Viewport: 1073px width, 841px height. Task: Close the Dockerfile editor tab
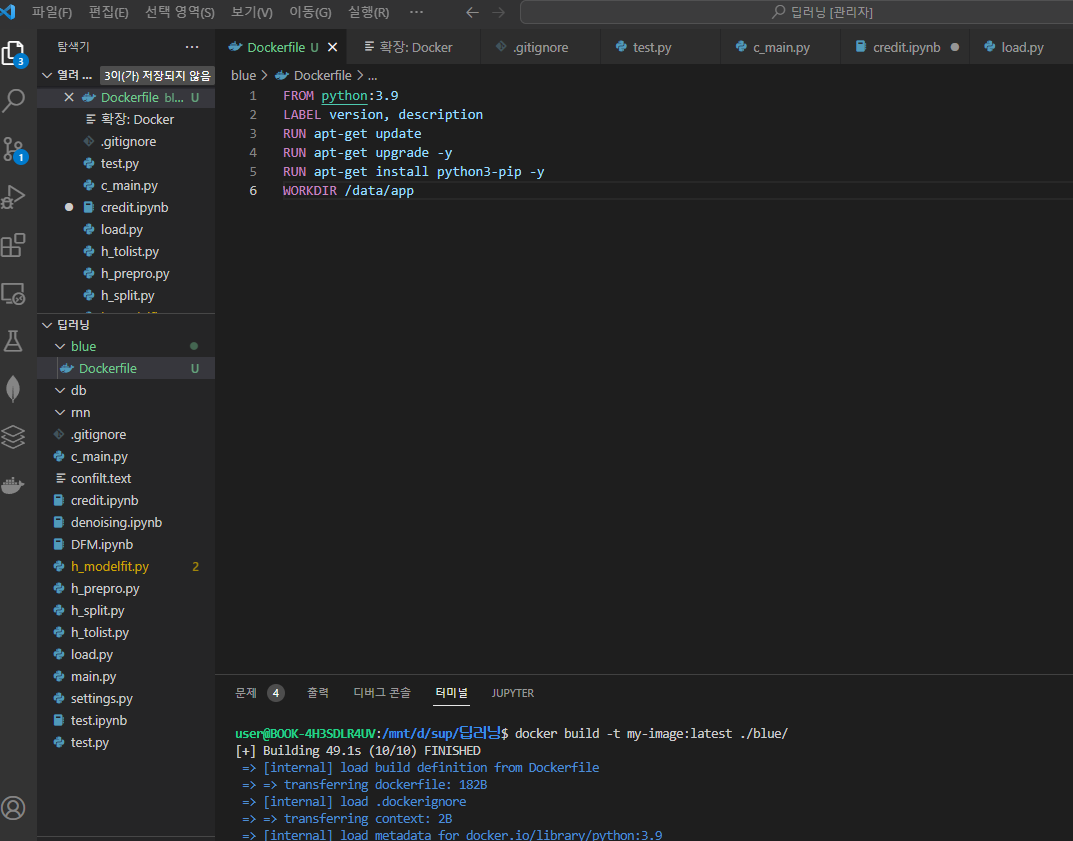pos(333,47)
